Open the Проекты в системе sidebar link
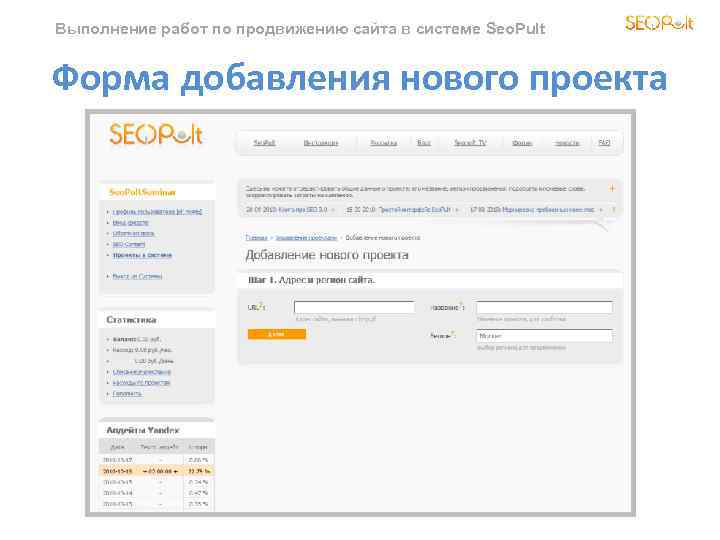The width and height of the screenshot is (720, 540). tap(142, 255)
